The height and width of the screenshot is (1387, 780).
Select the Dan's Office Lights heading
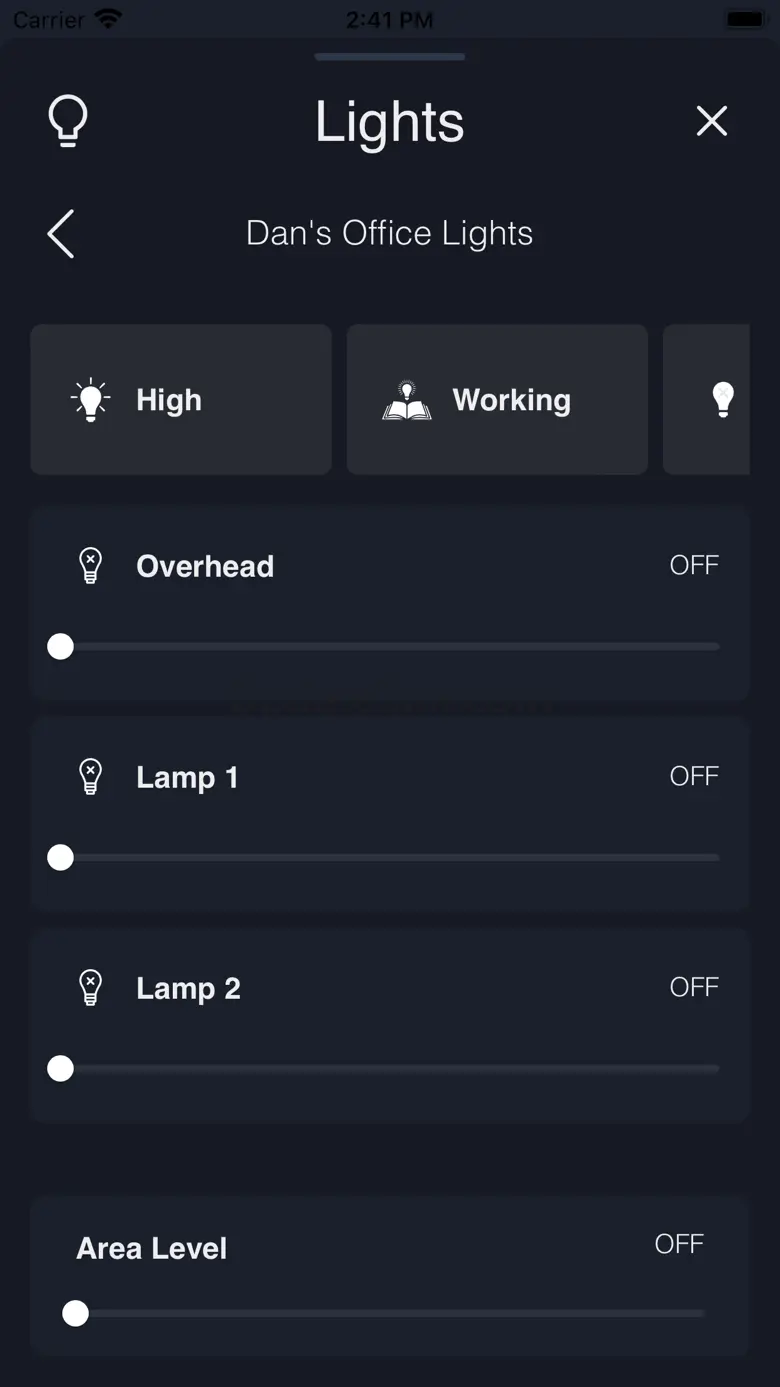tap(390, 233)
